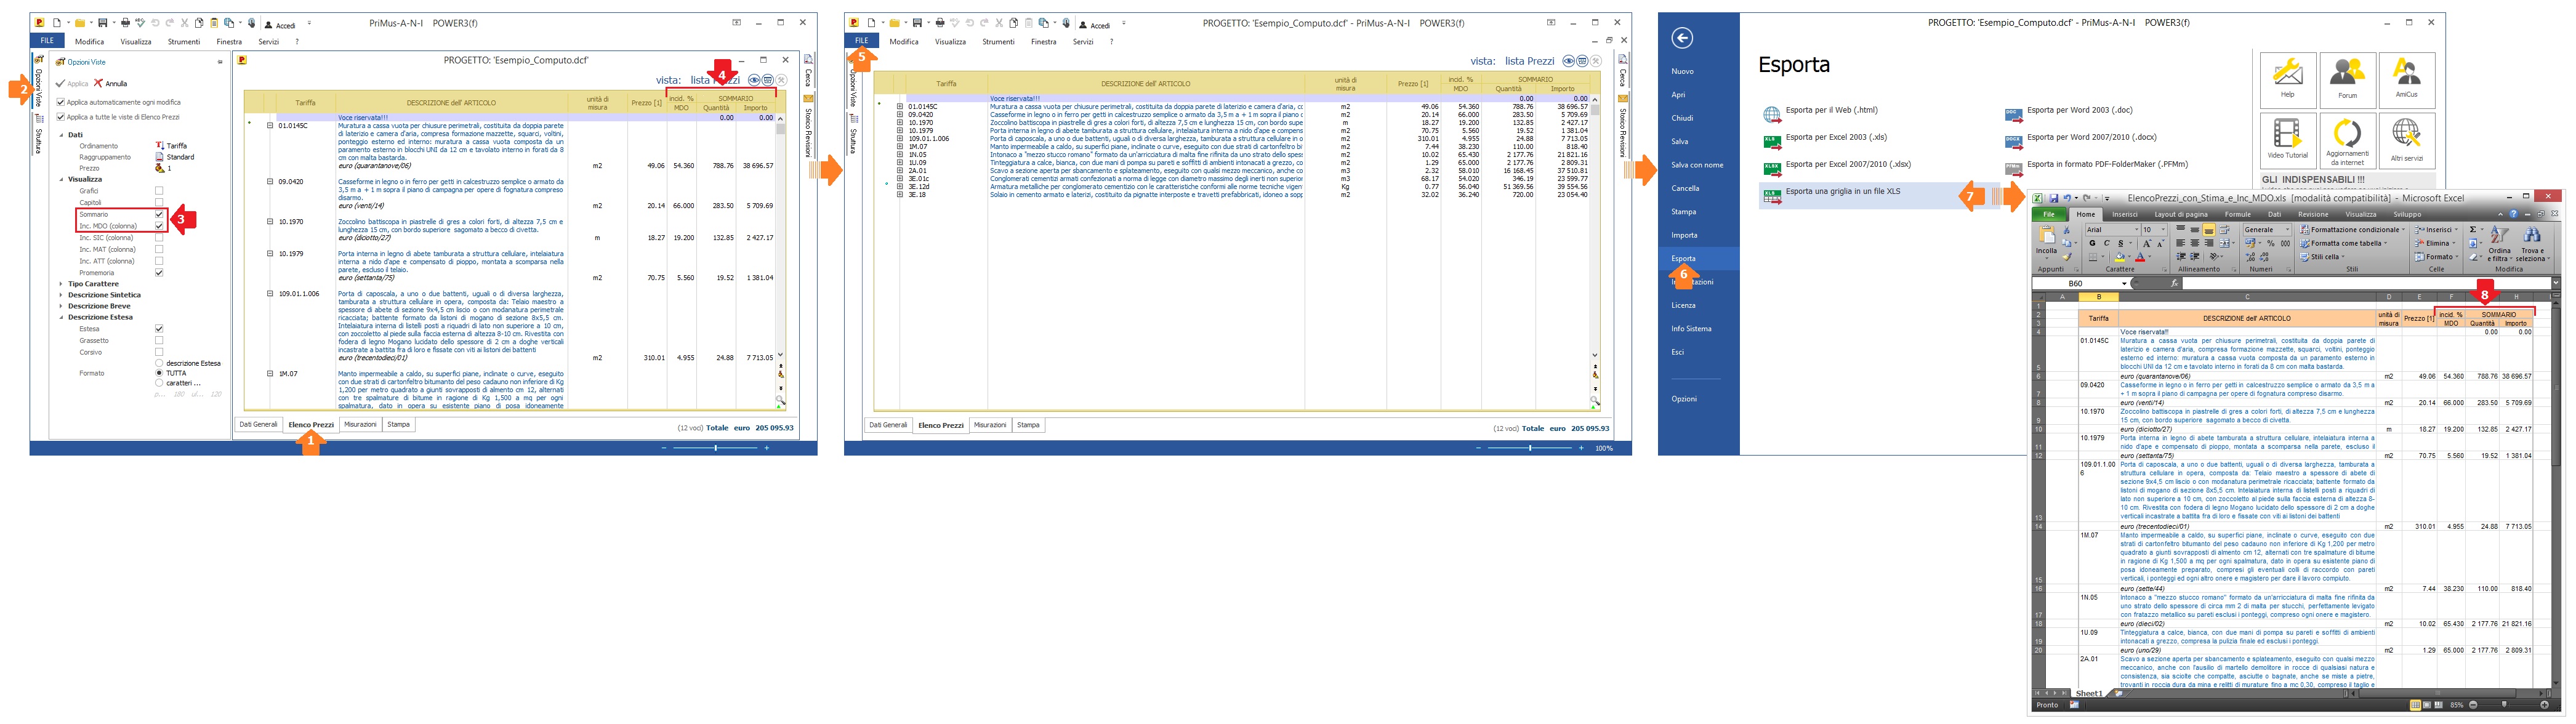This screenshot has height=724, width=2576.
Task: Click the back arrow in Esporta screen
Action: click(1682, 38)
